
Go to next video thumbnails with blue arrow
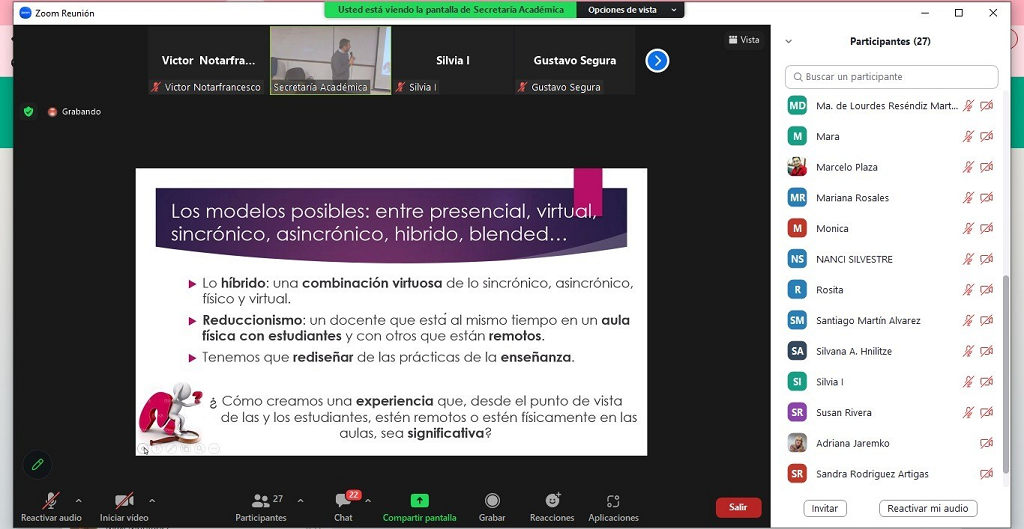point(657,61)
